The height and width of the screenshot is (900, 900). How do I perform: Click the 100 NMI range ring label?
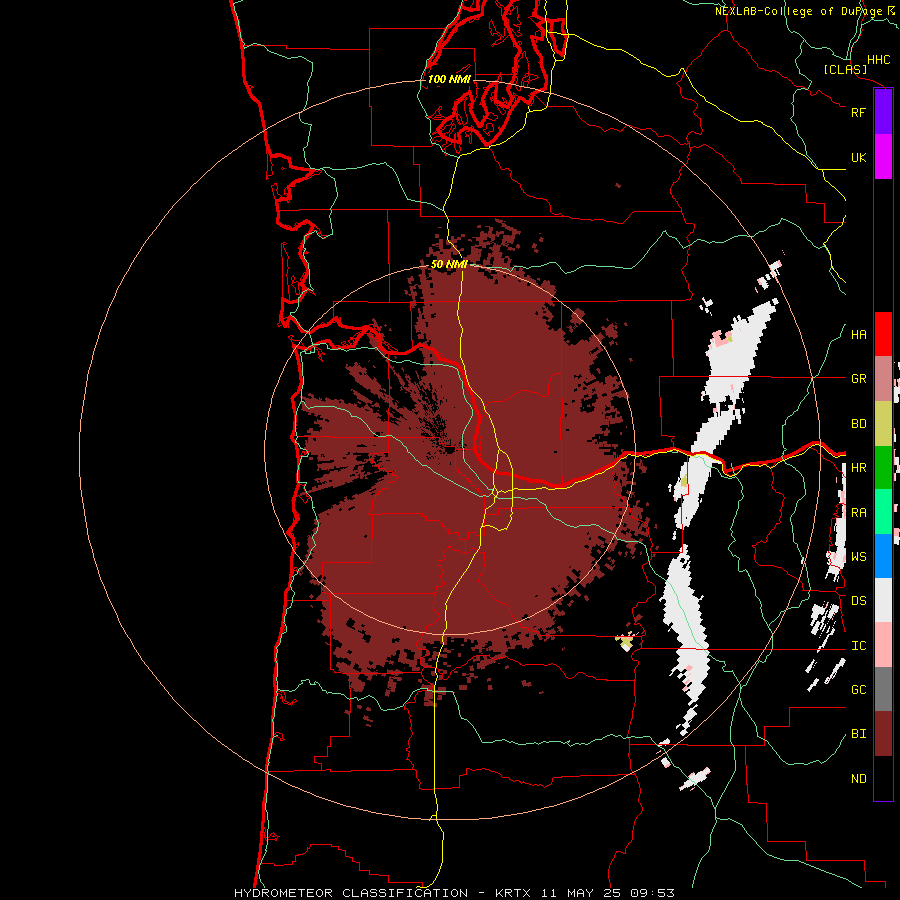point(449,79)
